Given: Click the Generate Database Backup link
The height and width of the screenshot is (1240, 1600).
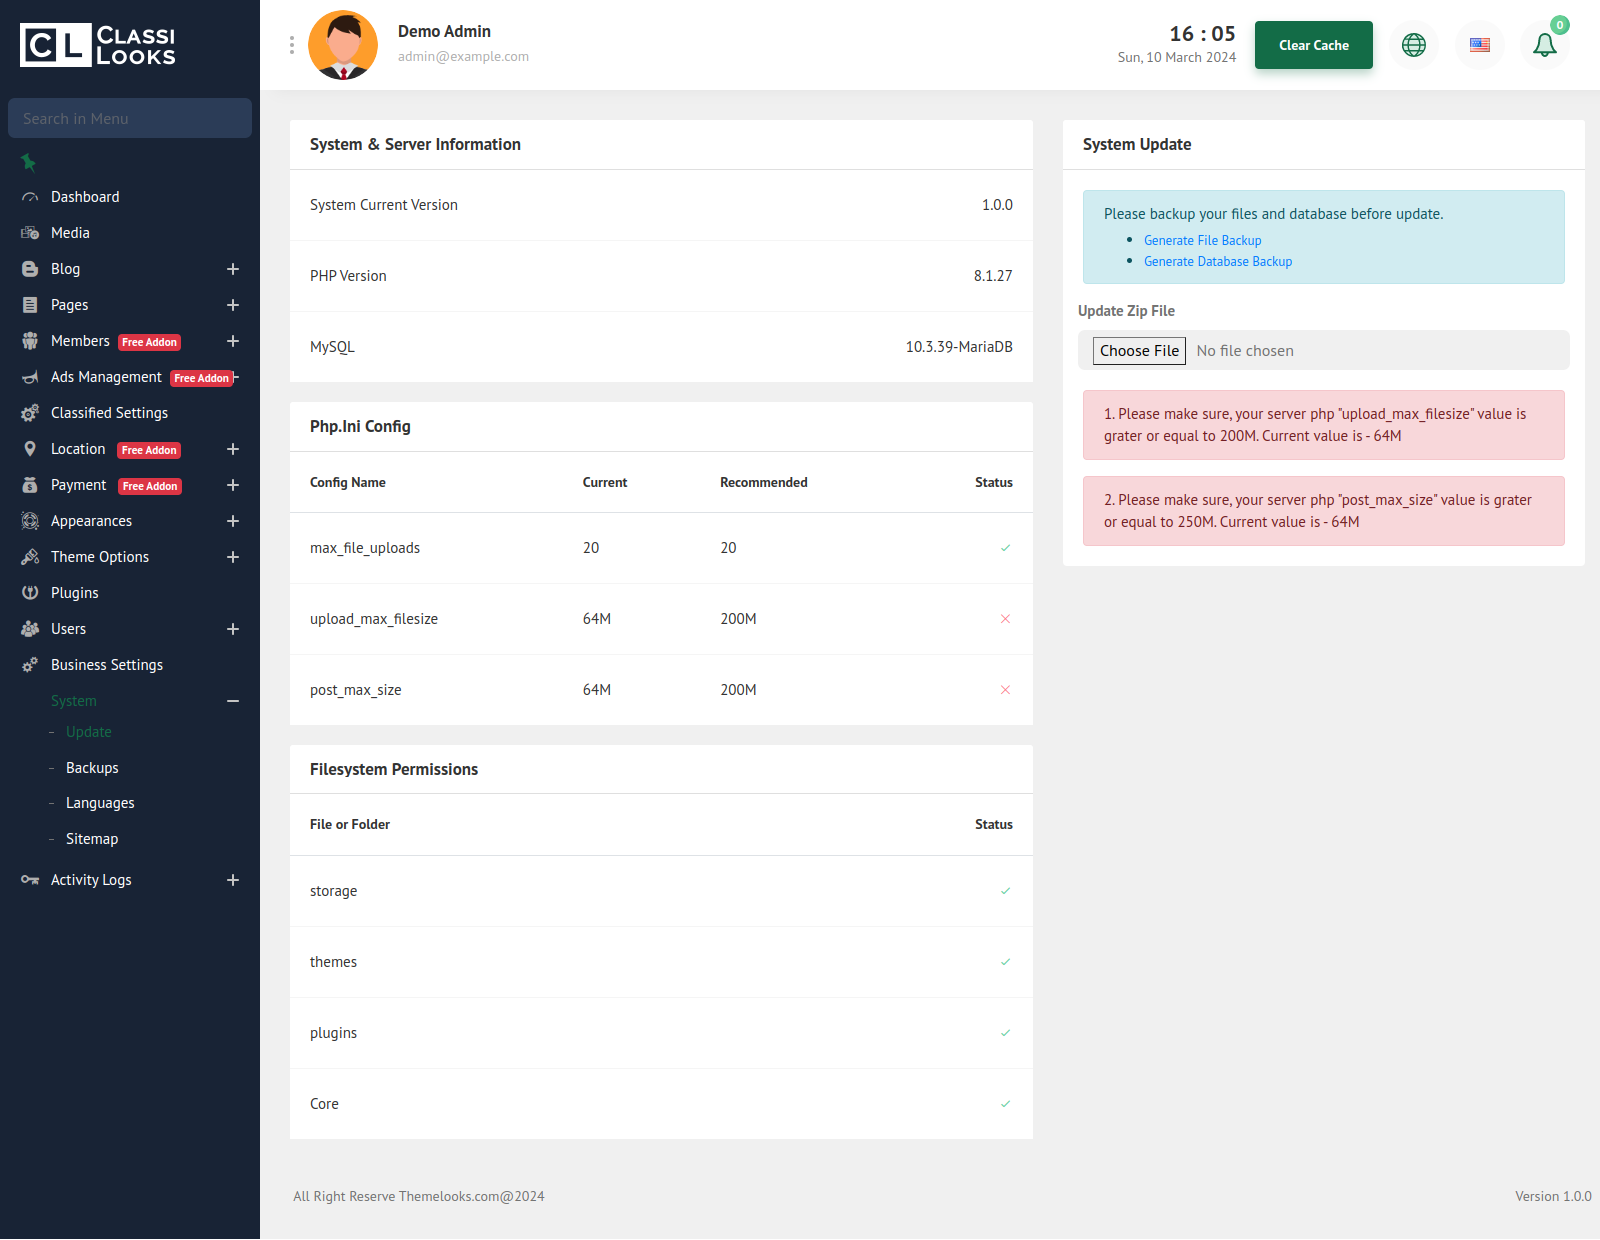Looking at the screenshot, I should pos(1217,261).
